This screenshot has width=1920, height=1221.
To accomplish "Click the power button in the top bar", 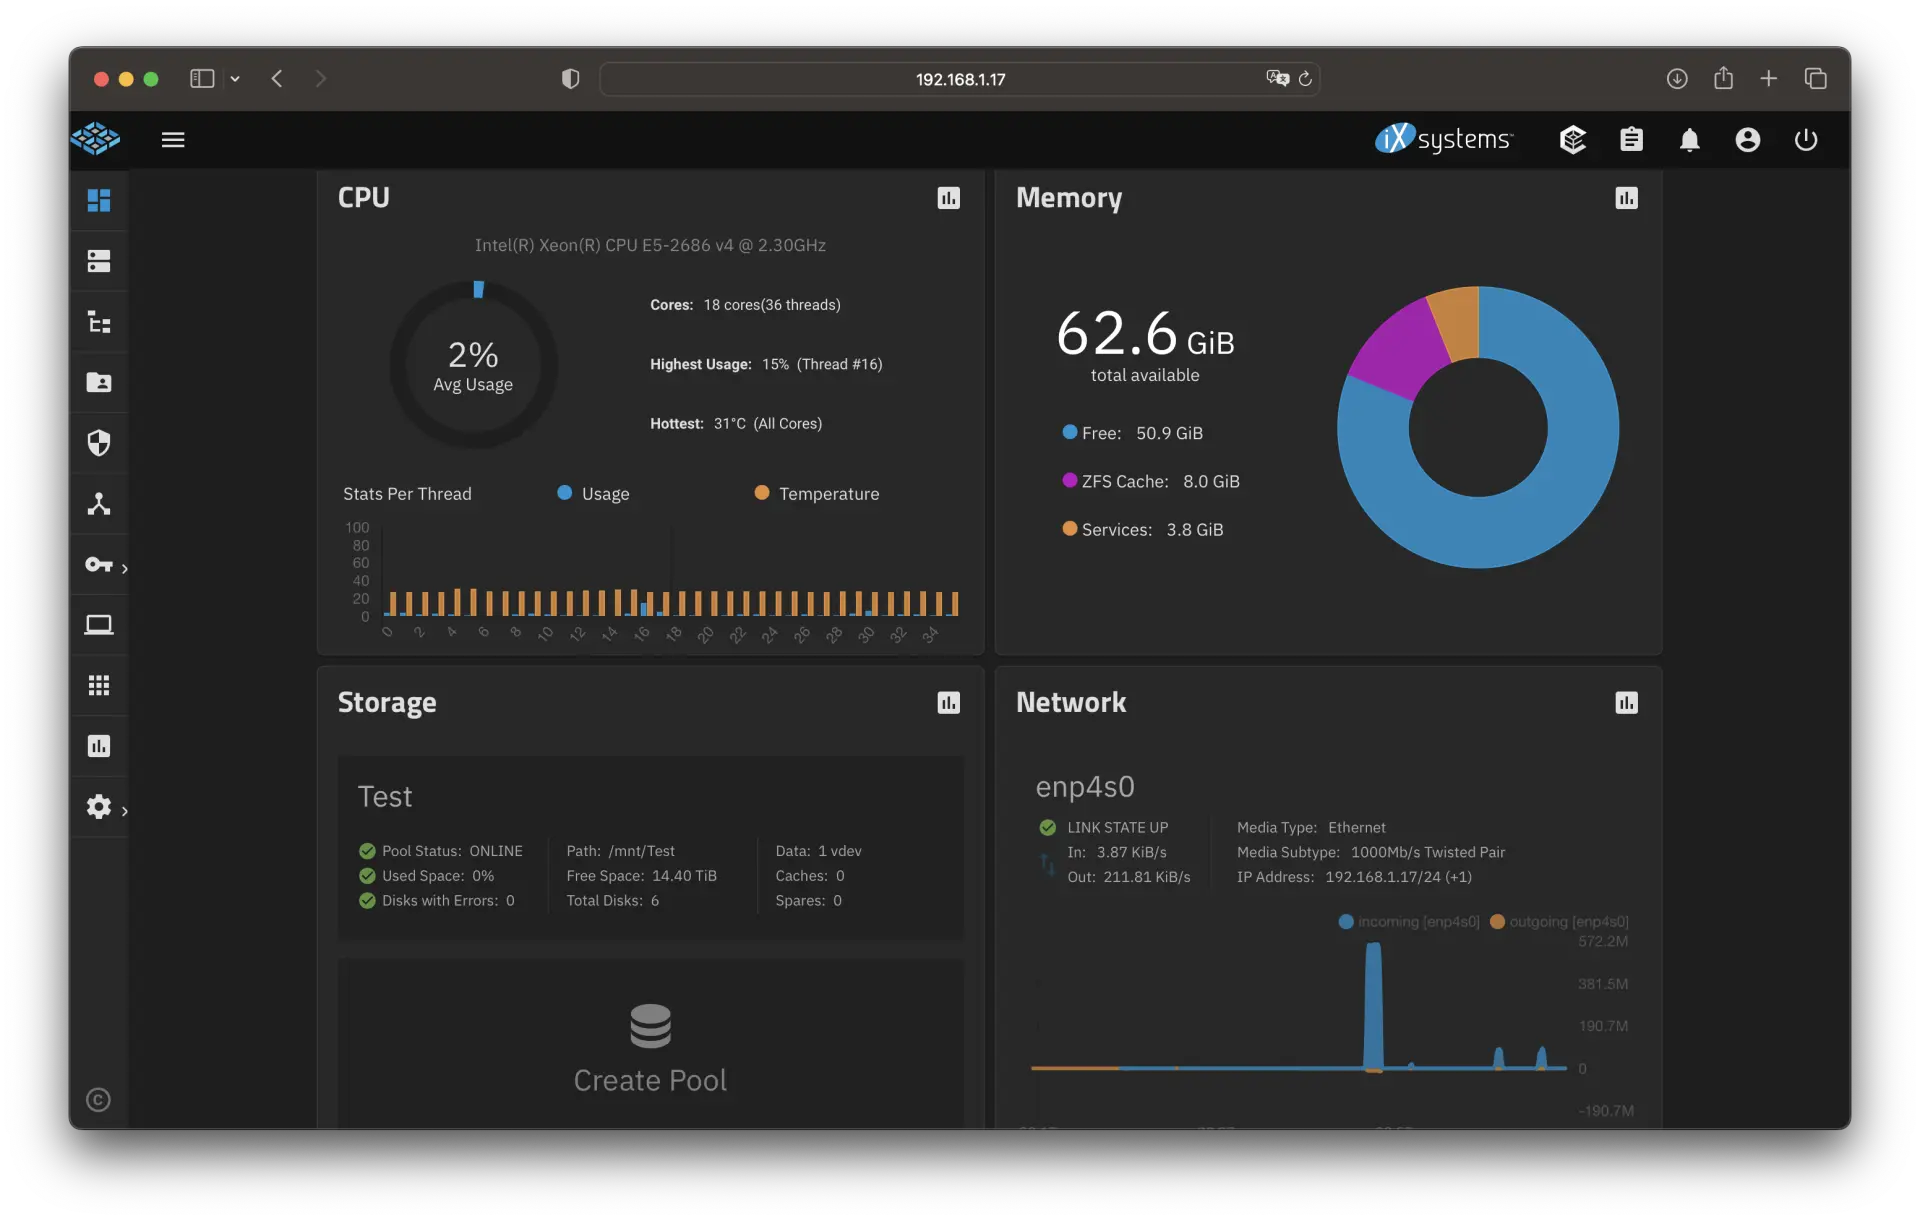I will [1805, 140].
